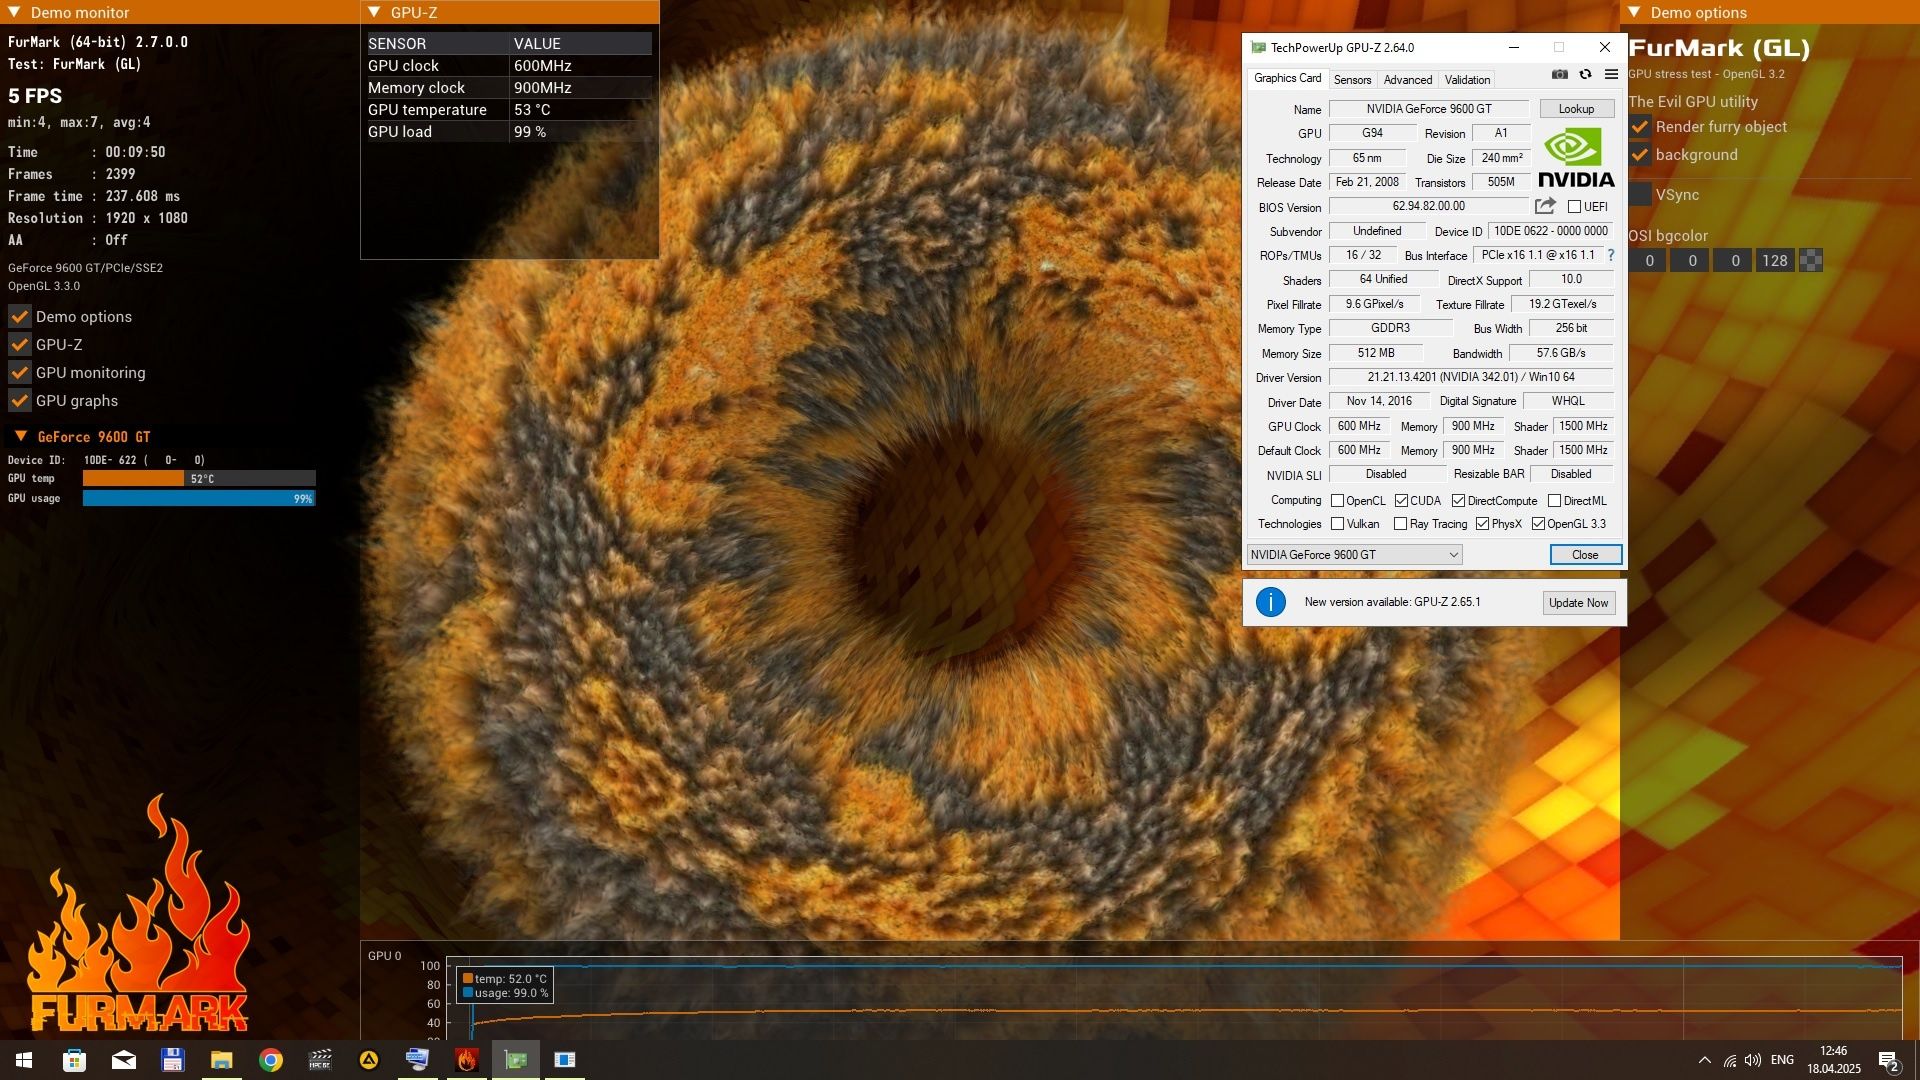Toggle the CUDA checkbox
Screen dimensions: 1920x1080
1401,501
